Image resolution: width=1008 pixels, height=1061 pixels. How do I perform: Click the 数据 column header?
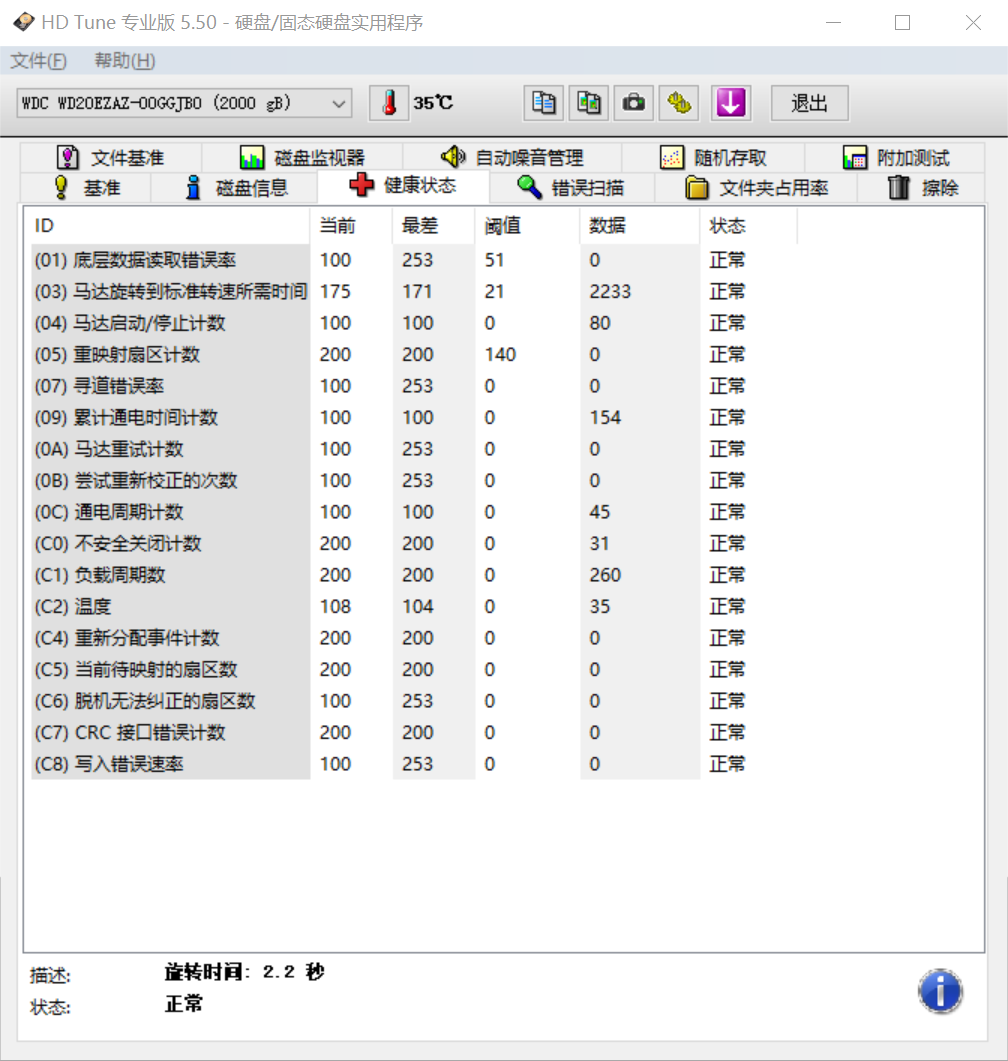click(640, 225)
